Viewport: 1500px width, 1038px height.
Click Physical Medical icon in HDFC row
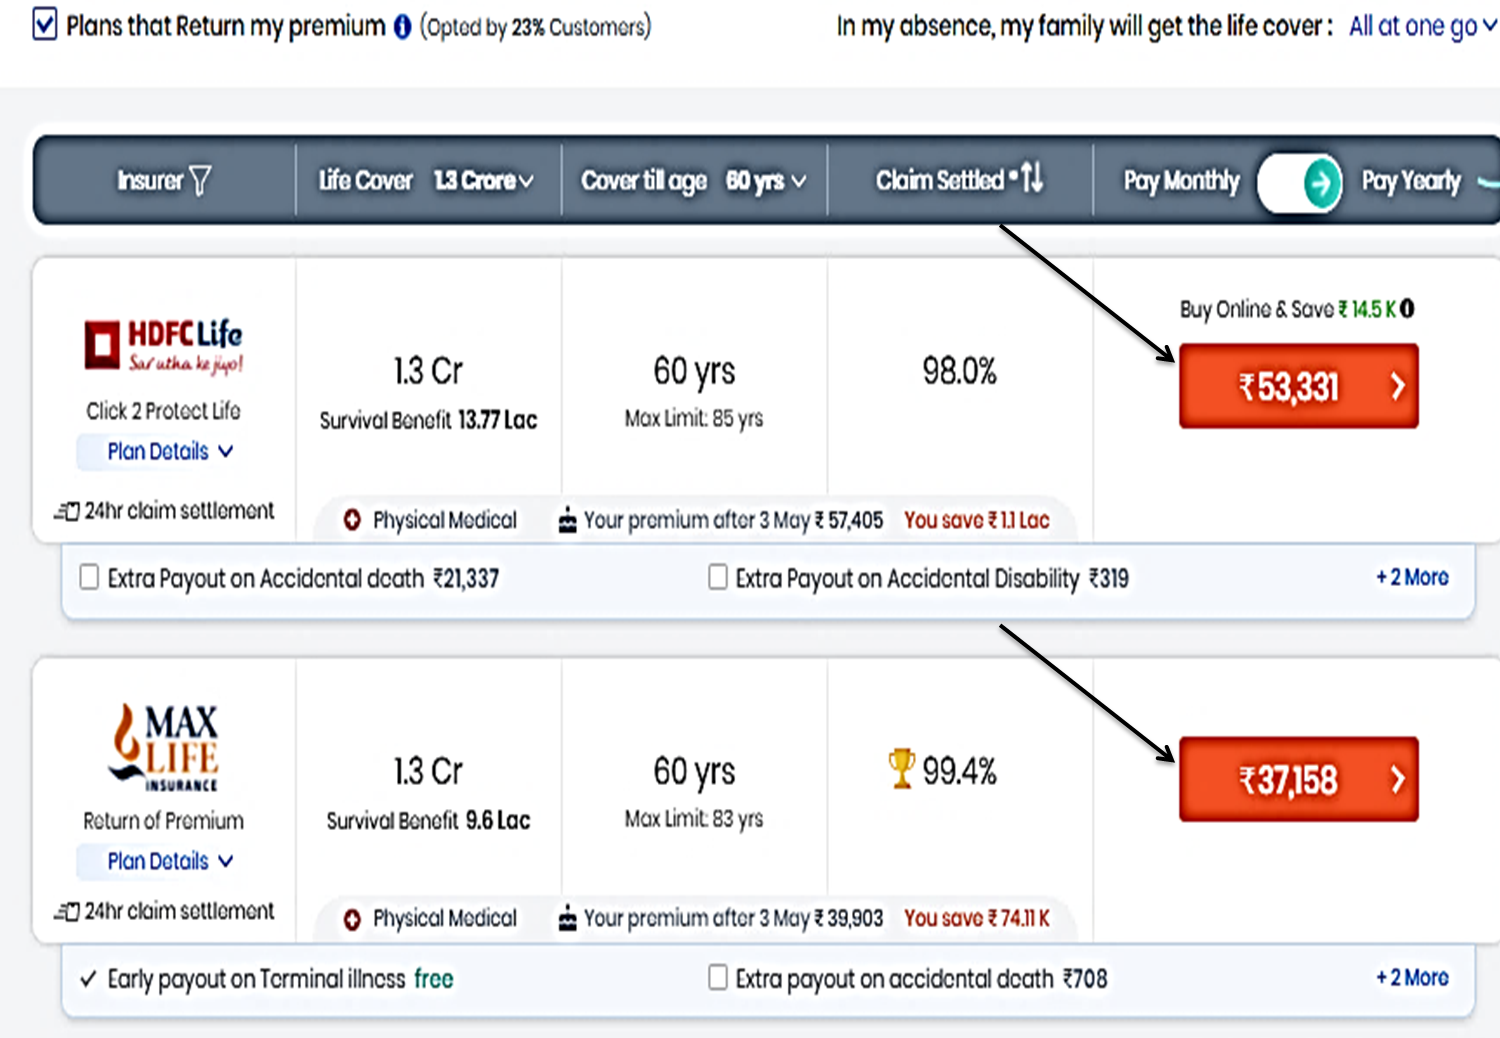coord(352,520)
